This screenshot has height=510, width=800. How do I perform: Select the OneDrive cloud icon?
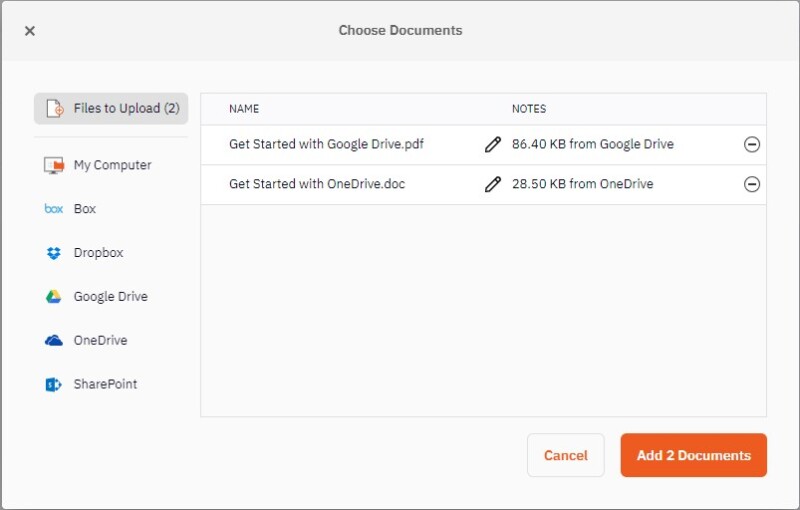click(x=54, y=341)
